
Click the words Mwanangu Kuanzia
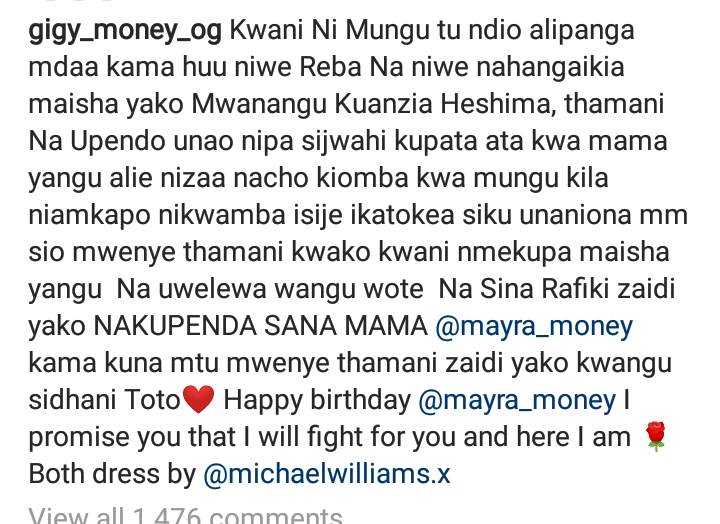tap(312, 104)
